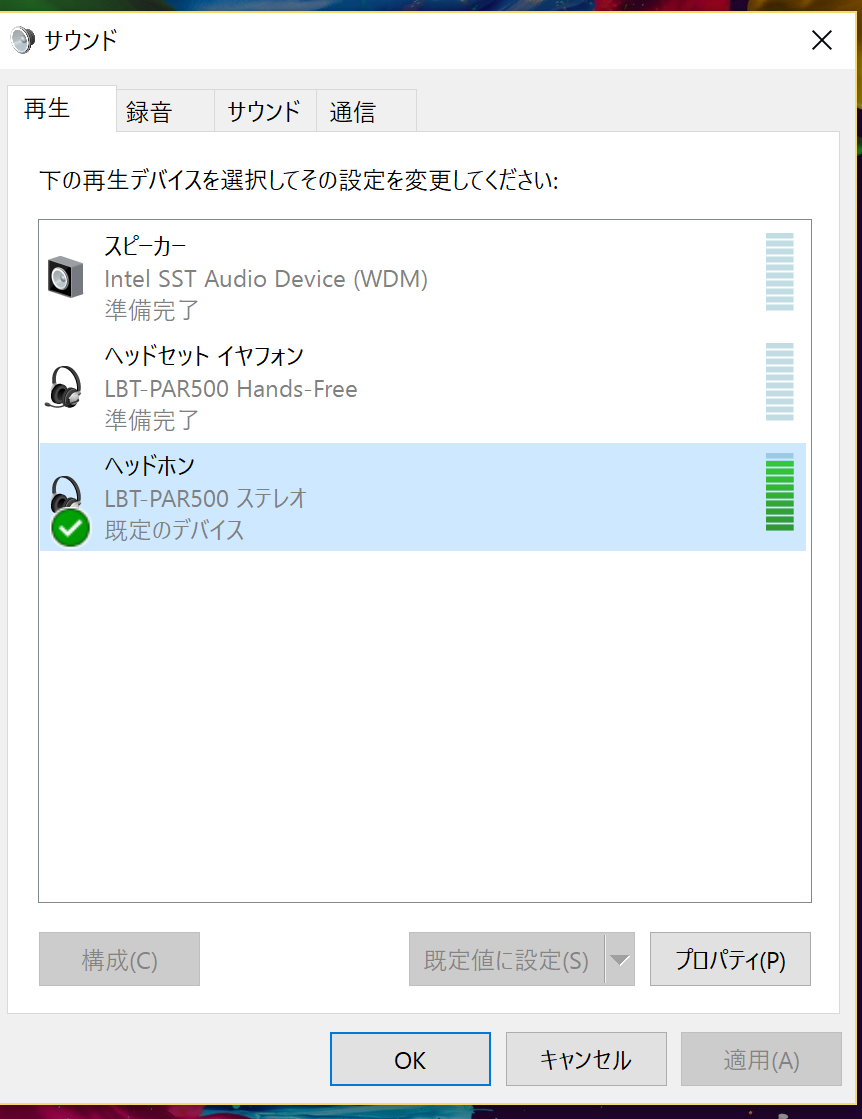Click LBT-PAR500 Hands-Free text
This screenshot has width=862, height=1119.
pos(230,389)
